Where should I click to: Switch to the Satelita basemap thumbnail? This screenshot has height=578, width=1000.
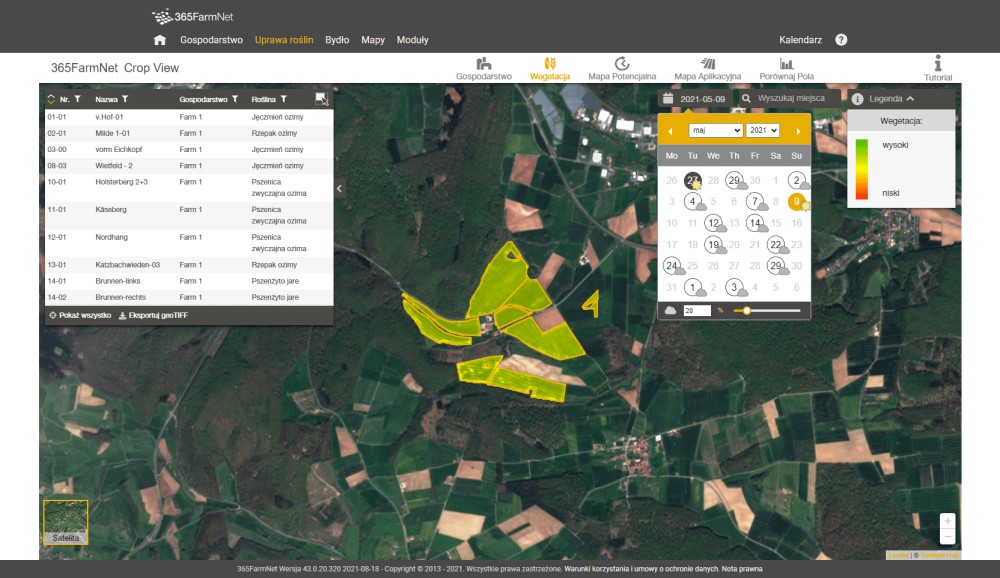pos(66,522)
